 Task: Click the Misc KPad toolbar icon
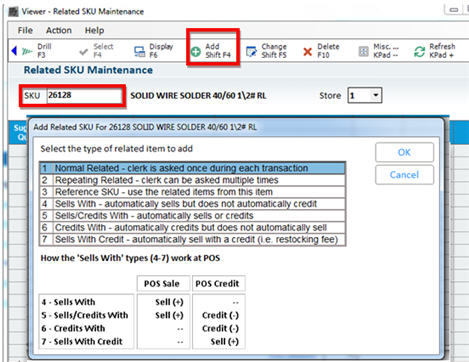pos(363,52)
